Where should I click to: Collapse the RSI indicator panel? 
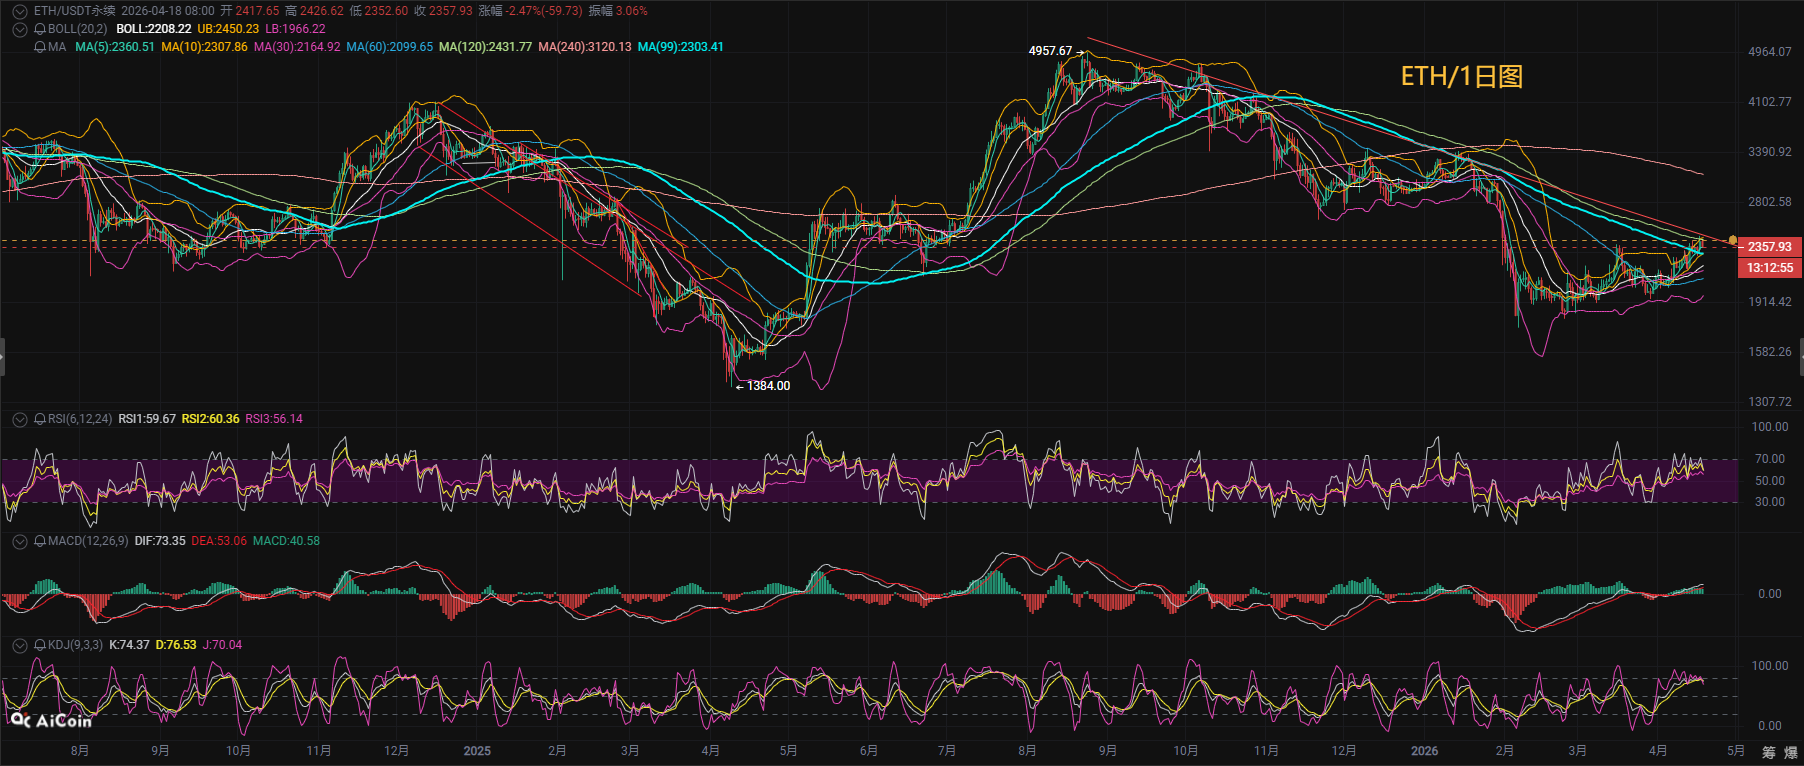coord(20,419)
